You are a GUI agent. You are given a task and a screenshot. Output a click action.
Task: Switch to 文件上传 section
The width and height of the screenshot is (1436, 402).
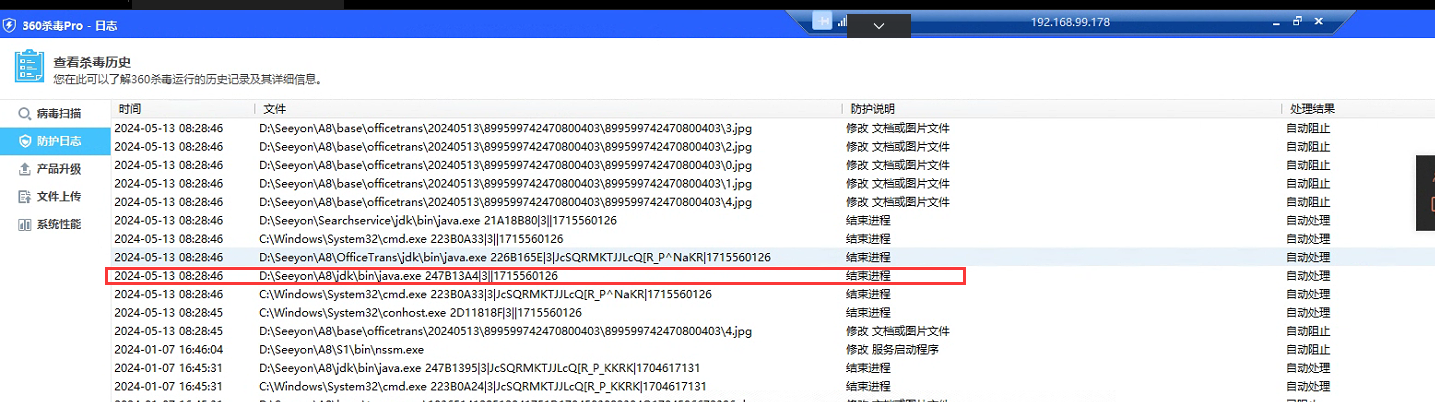(55, 197)
